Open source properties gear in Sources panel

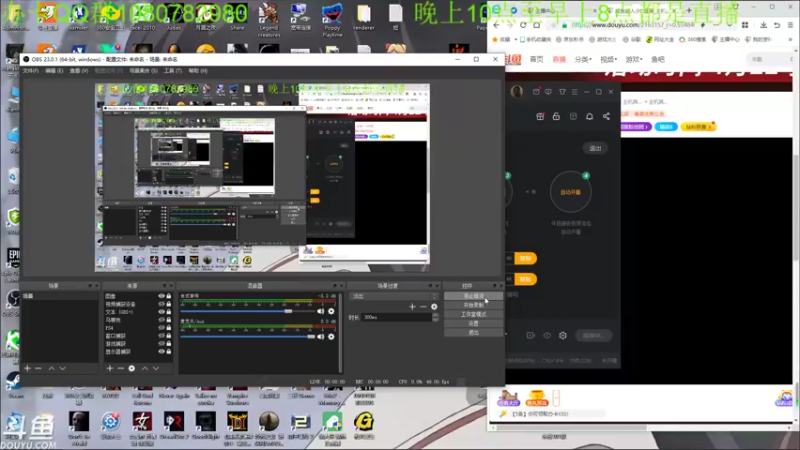[132, 368]
